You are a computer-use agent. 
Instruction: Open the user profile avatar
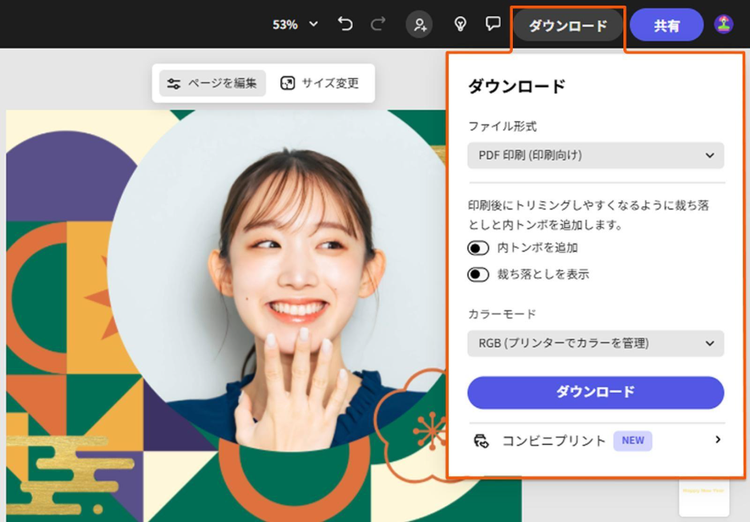tap(724, 24)
